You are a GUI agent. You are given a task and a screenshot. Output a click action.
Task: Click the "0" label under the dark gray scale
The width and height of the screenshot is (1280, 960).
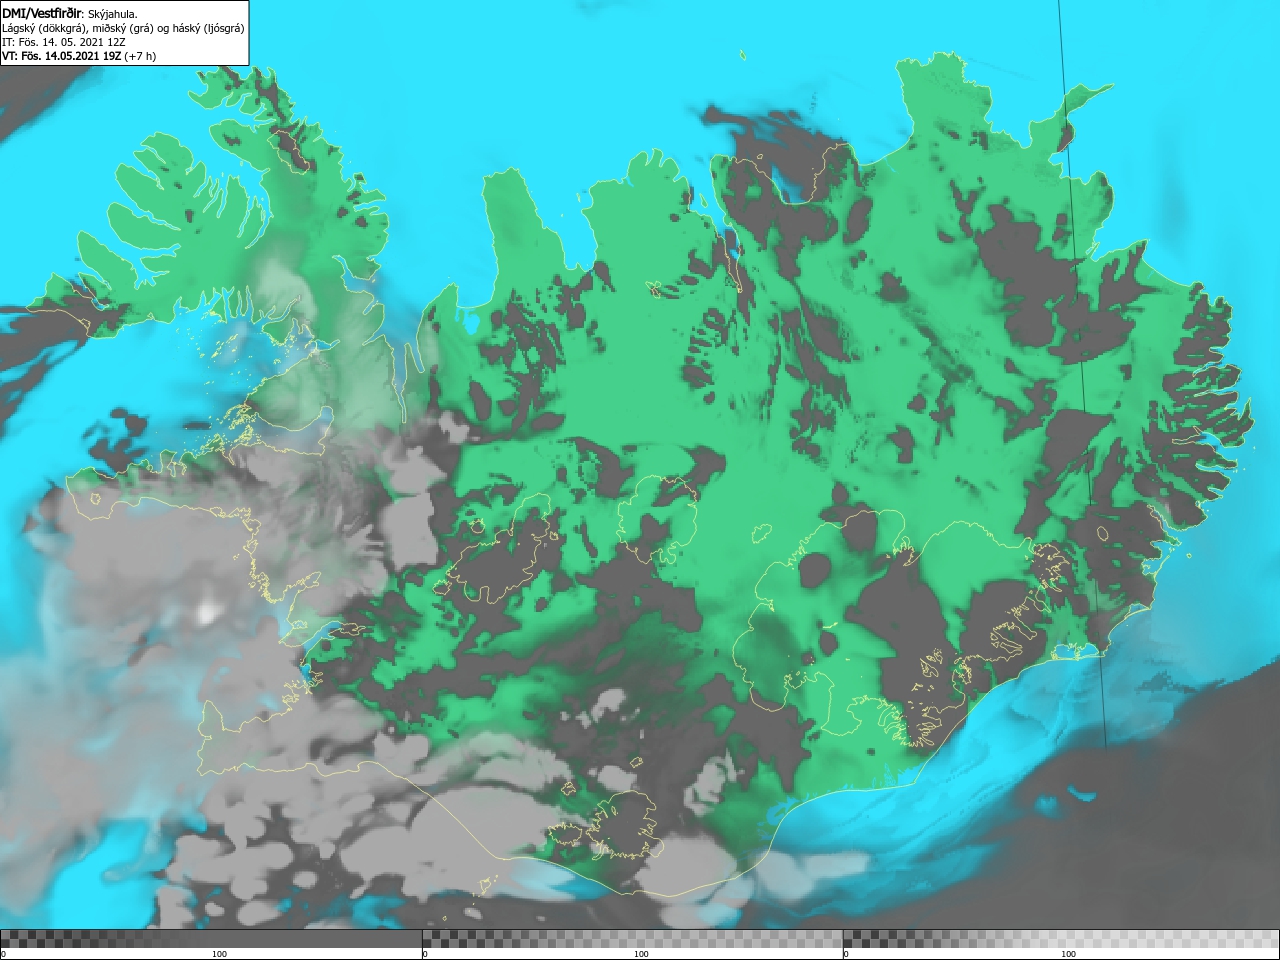click(x=4, y=954)
